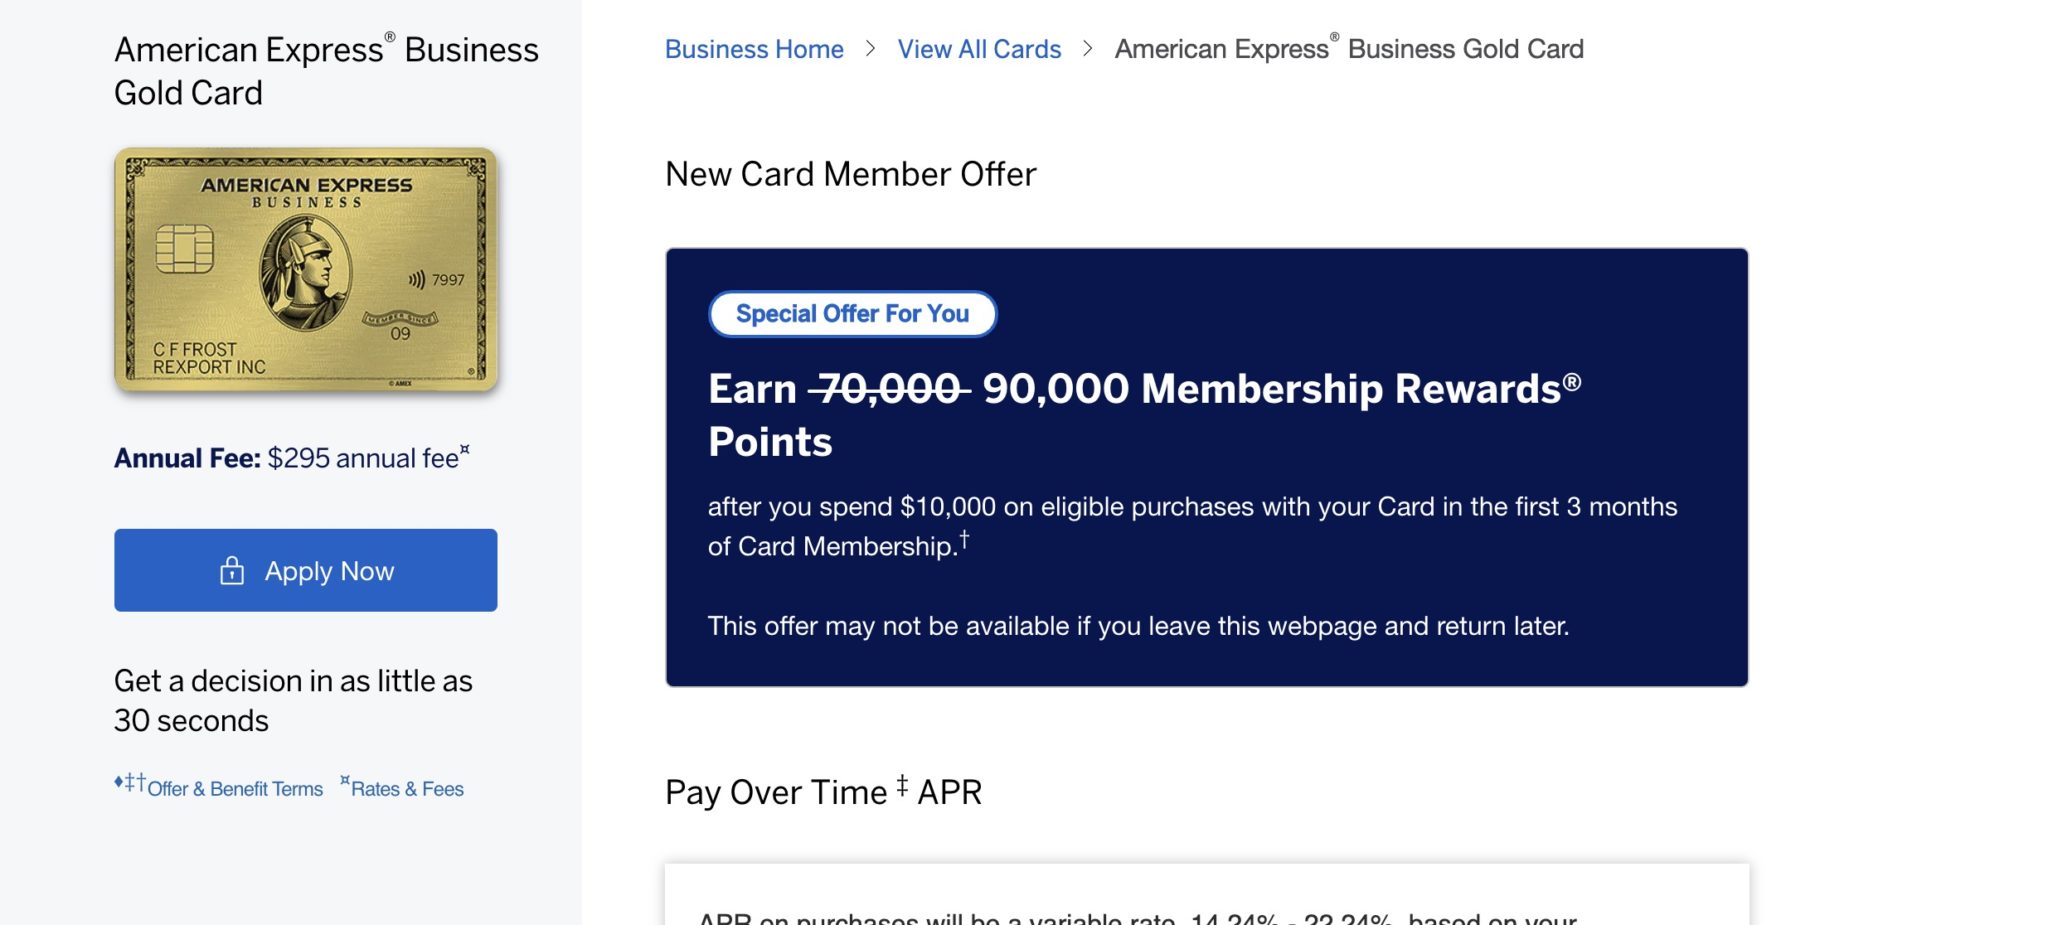The width and height of the screenshot is (2048, 925).
Task: Click the lock icon inside Apply Now button
Action: pyautogui.click(x=230, y=570)
